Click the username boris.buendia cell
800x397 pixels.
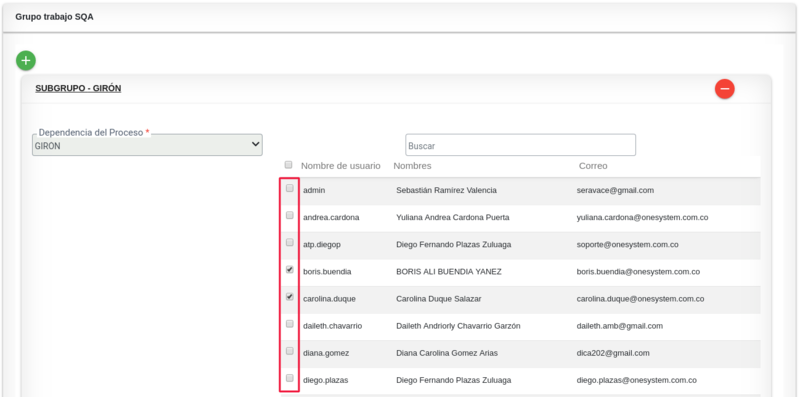327,272
